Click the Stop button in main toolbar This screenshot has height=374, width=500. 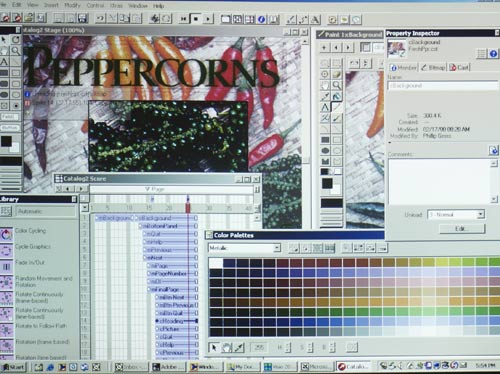pos(196,19)
